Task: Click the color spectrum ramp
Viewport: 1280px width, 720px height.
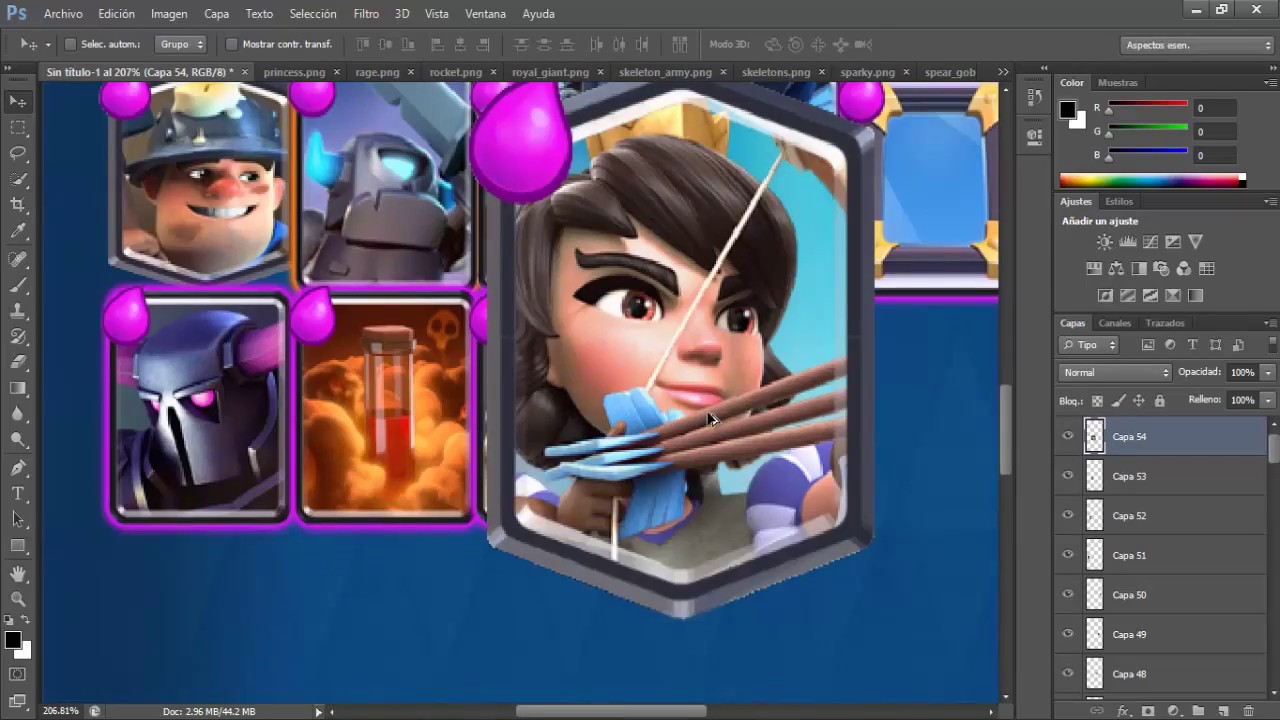Action: tap(1152, 181)
